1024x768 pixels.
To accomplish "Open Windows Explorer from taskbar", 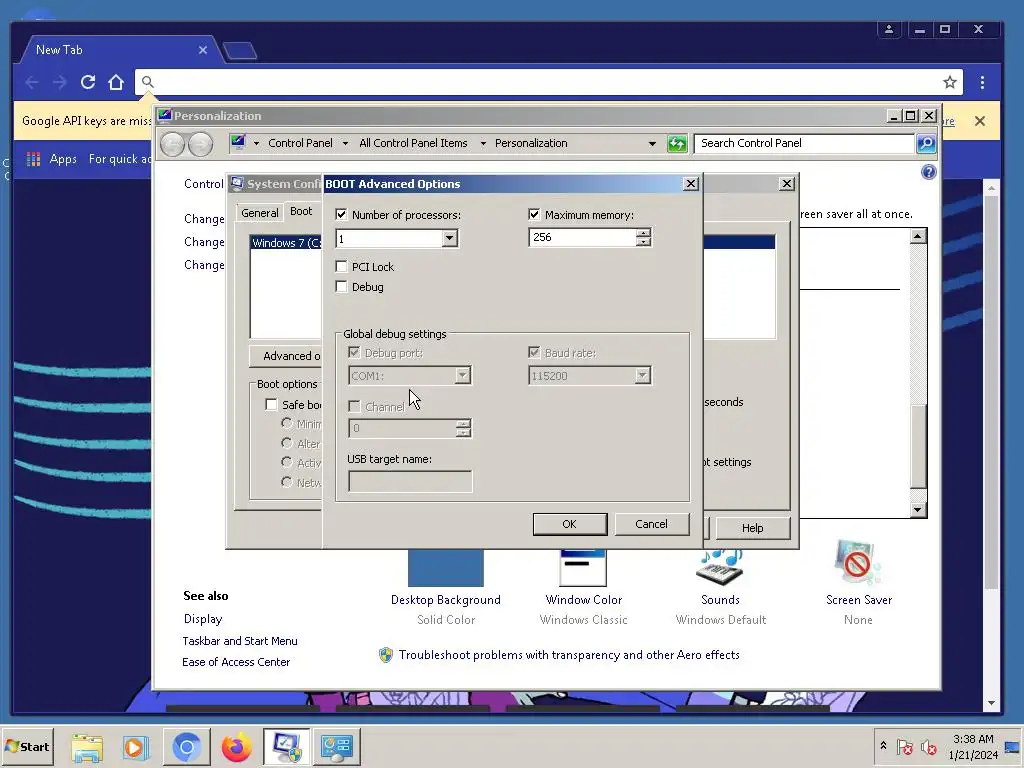I will point(87,747).
